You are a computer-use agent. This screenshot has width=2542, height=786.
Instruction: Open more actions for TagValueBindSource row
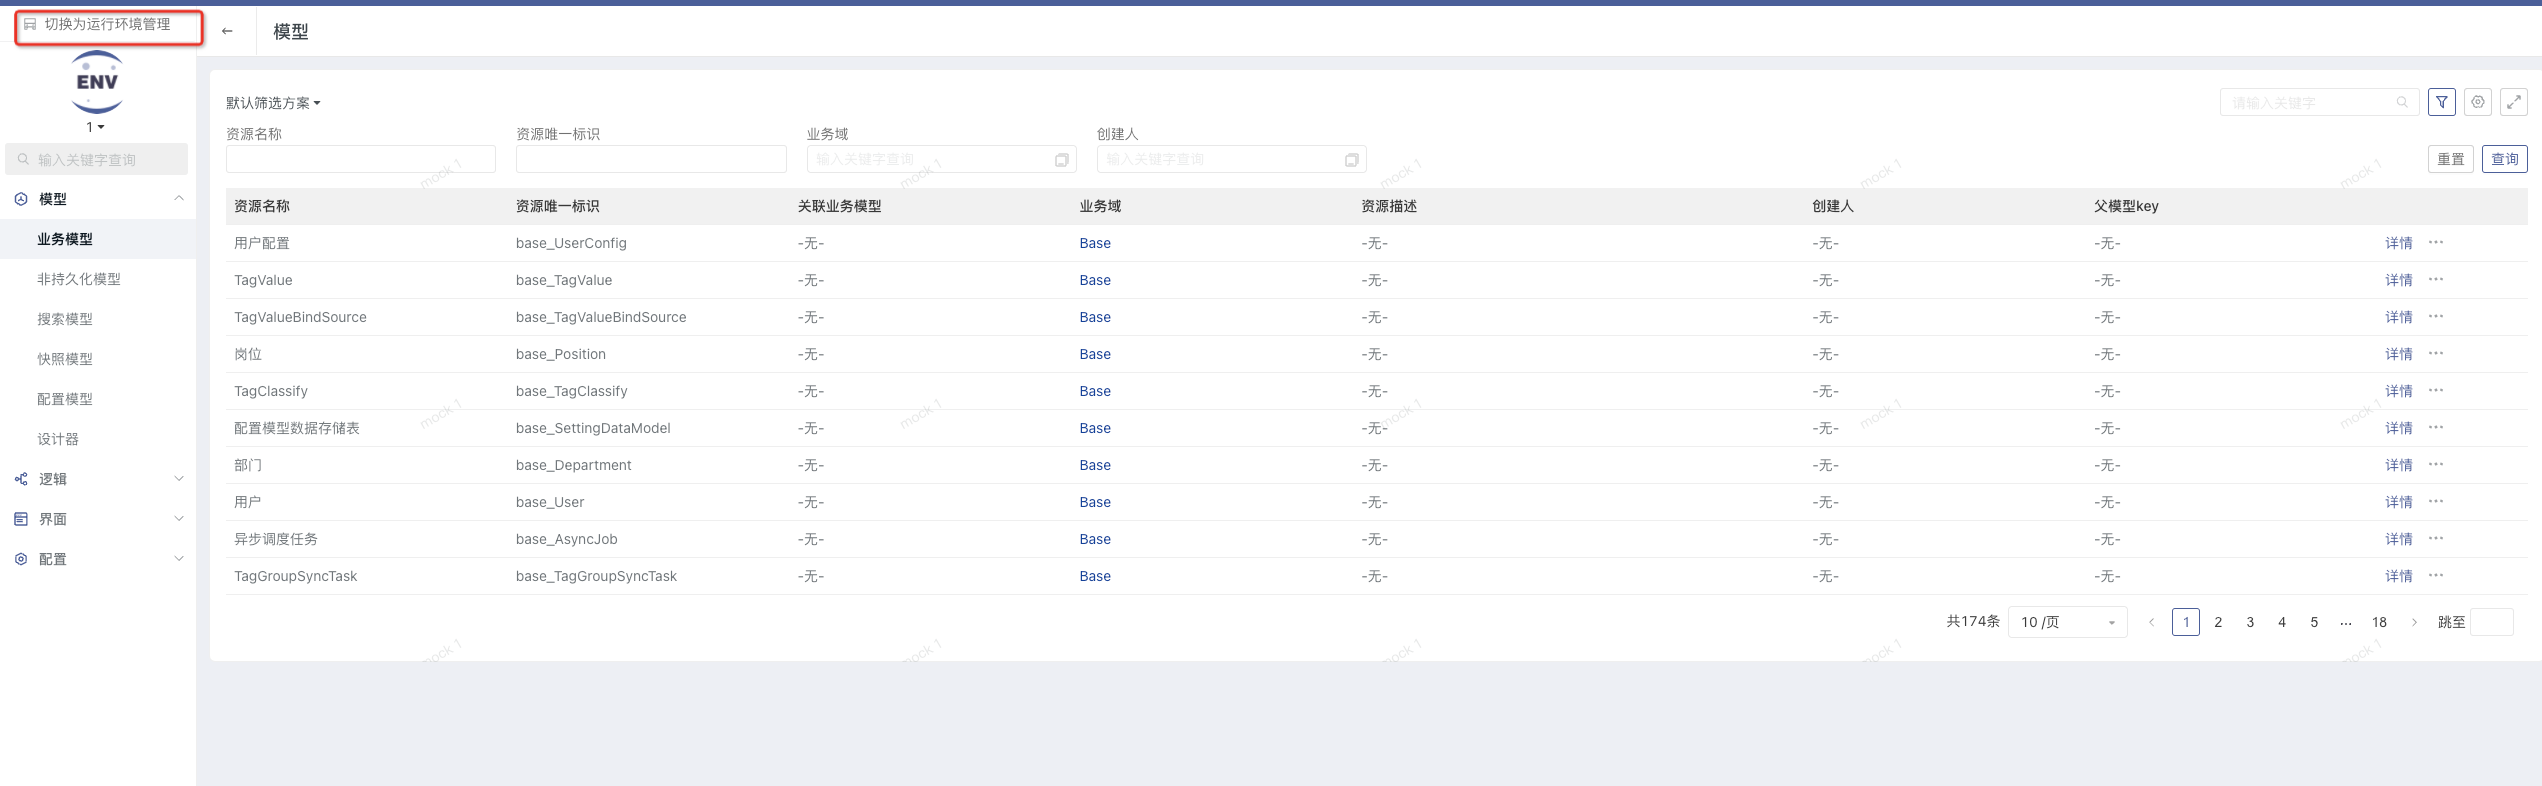(2436, 317)
